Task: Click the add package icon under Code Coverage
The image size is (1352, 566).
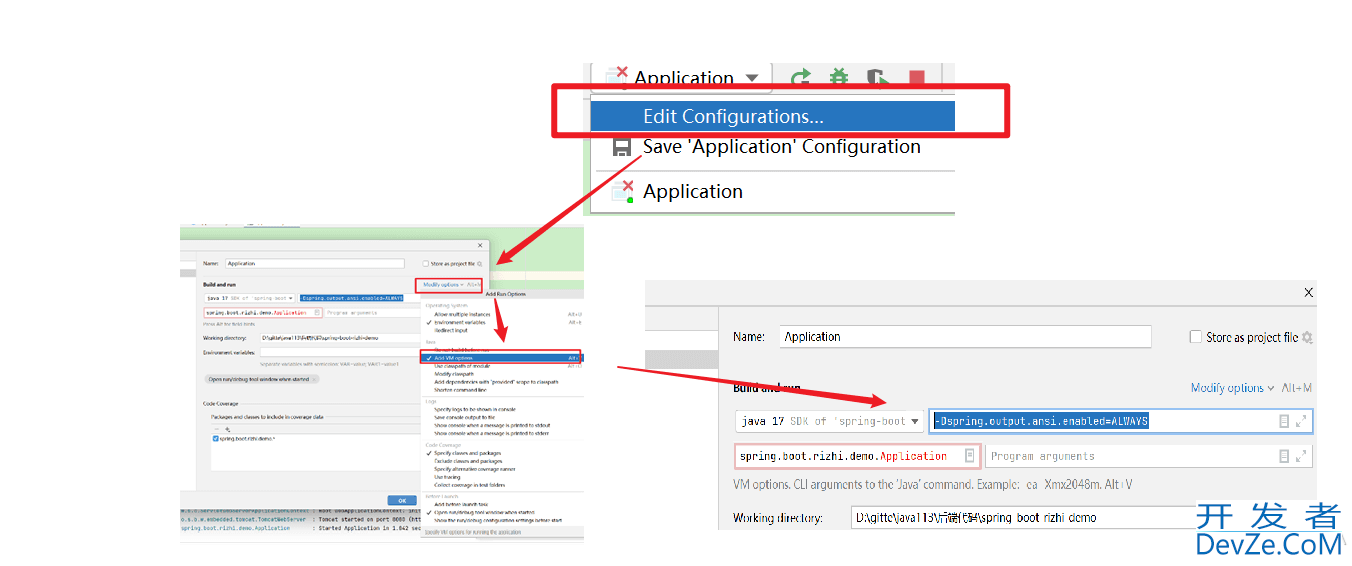Action: tap(228, 428)
